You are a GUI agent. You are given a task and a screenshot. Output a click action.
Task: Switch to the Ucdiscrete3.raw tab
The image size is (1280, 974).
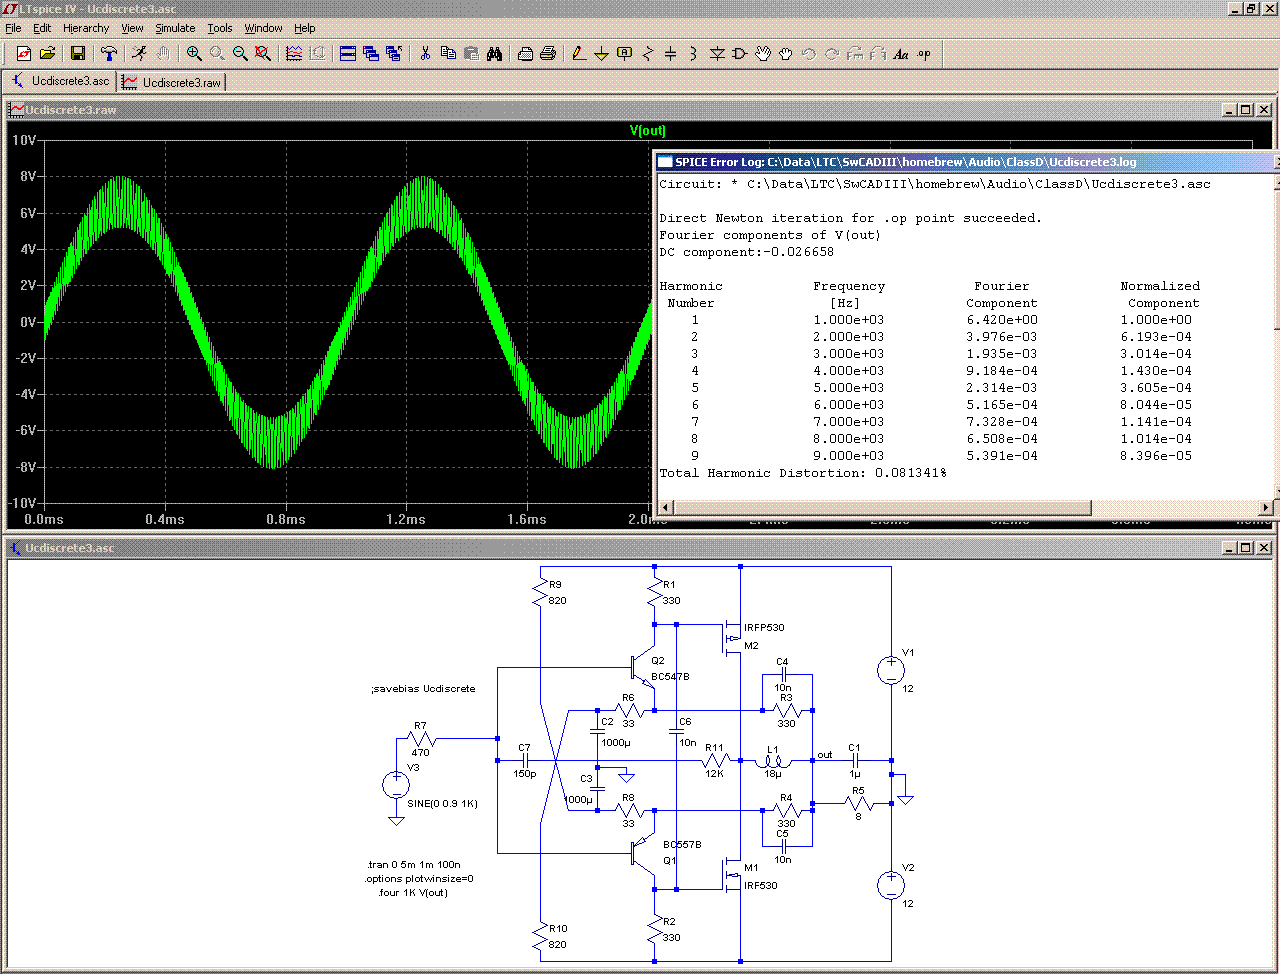(171, 82)
